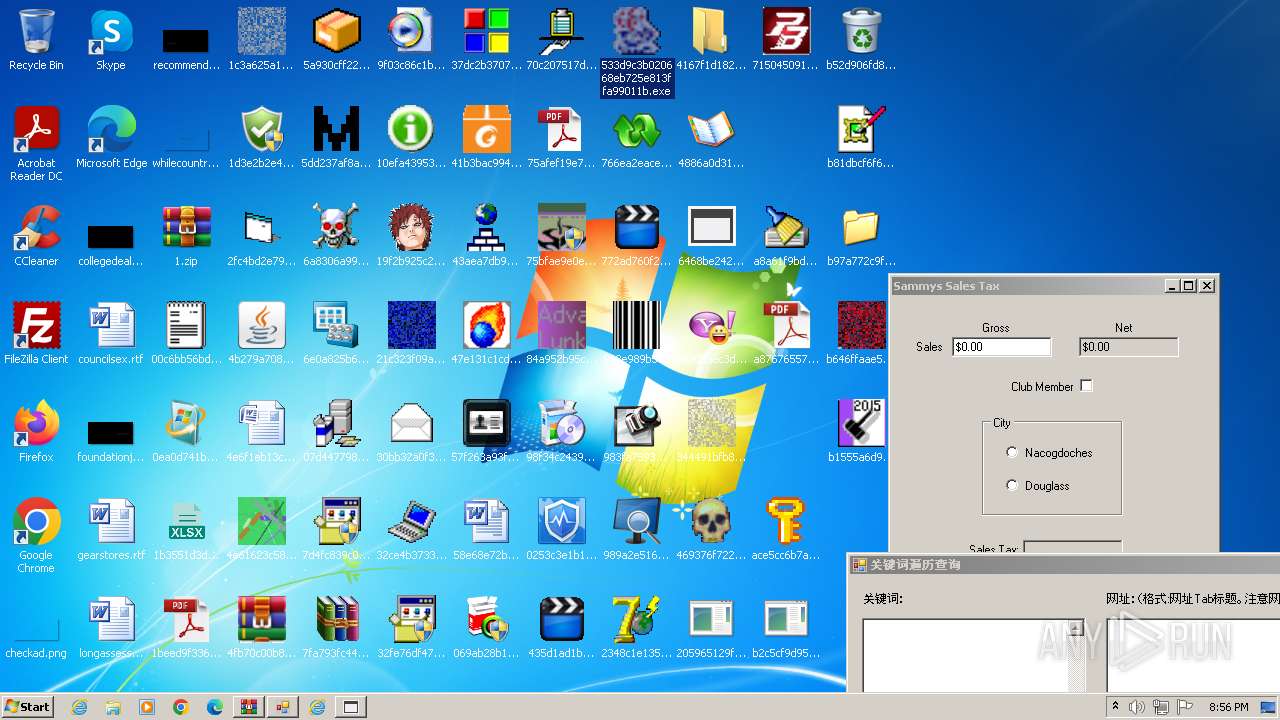Image resolution: width=1280 pixels, height=720 pixels.
Task: Select the 1.zip archive icon
Action: click(x=186, y=236)
